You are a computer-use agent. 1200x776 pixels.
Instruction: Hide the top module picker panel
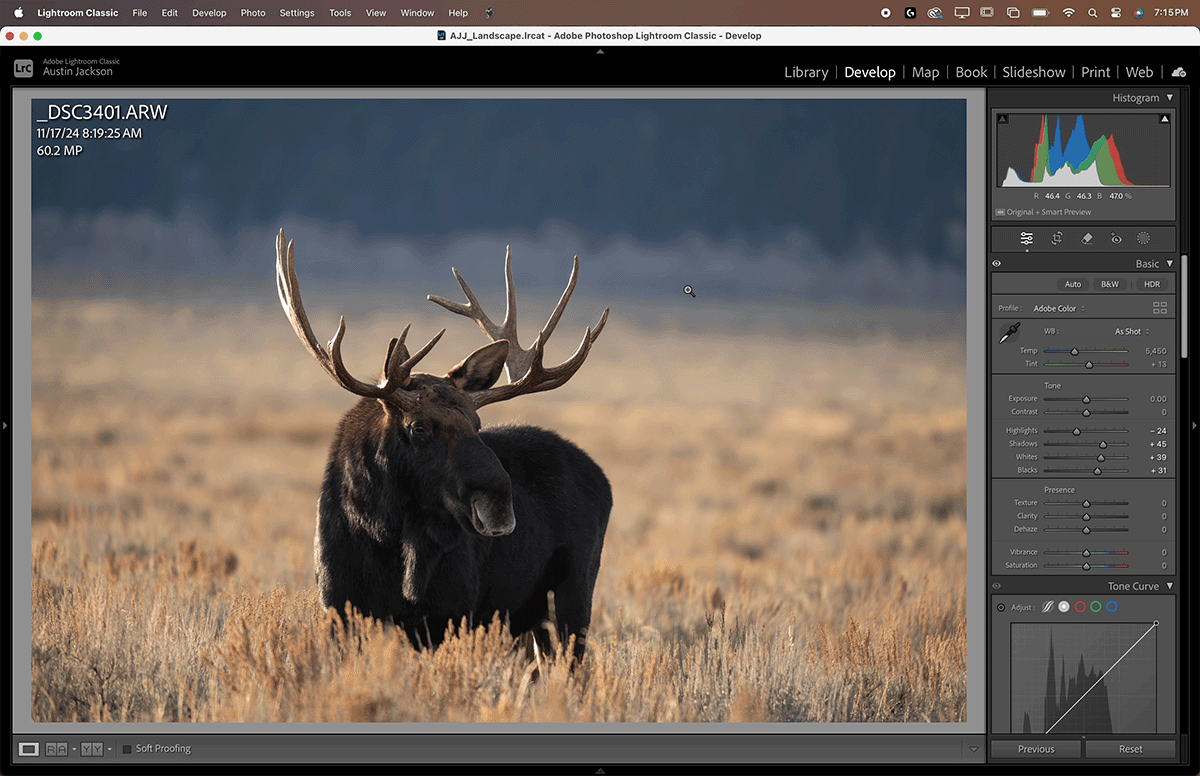point(600,51)
